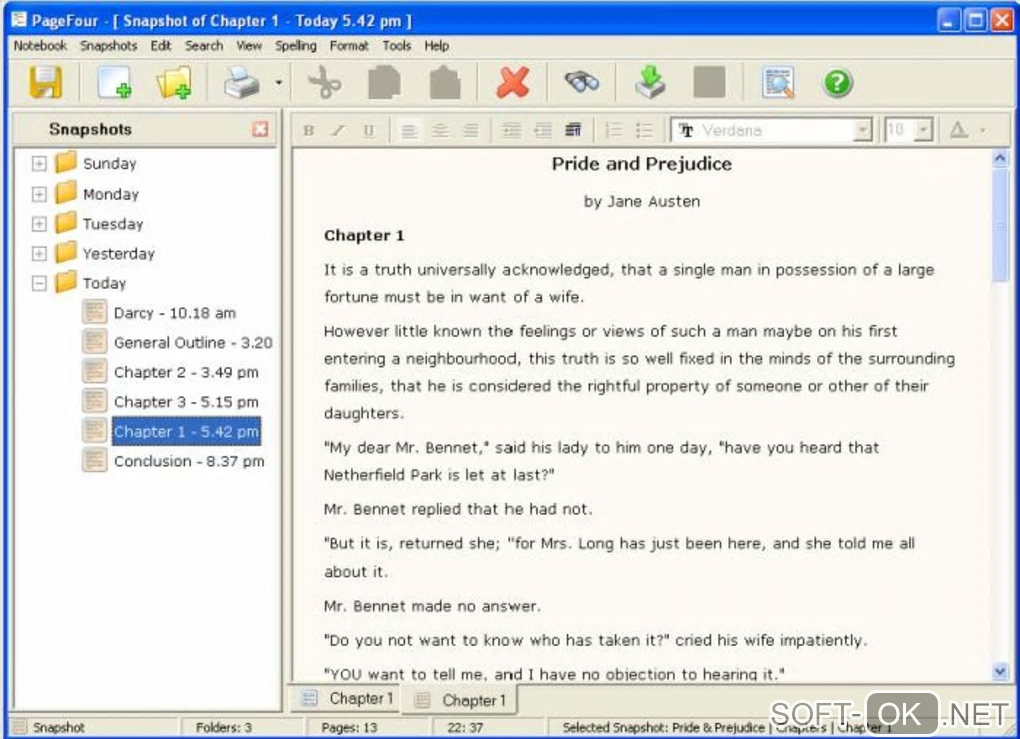Viewport: 1020px width, 739px height.
Task: Open the Edit menu
Action: (161, 46)
